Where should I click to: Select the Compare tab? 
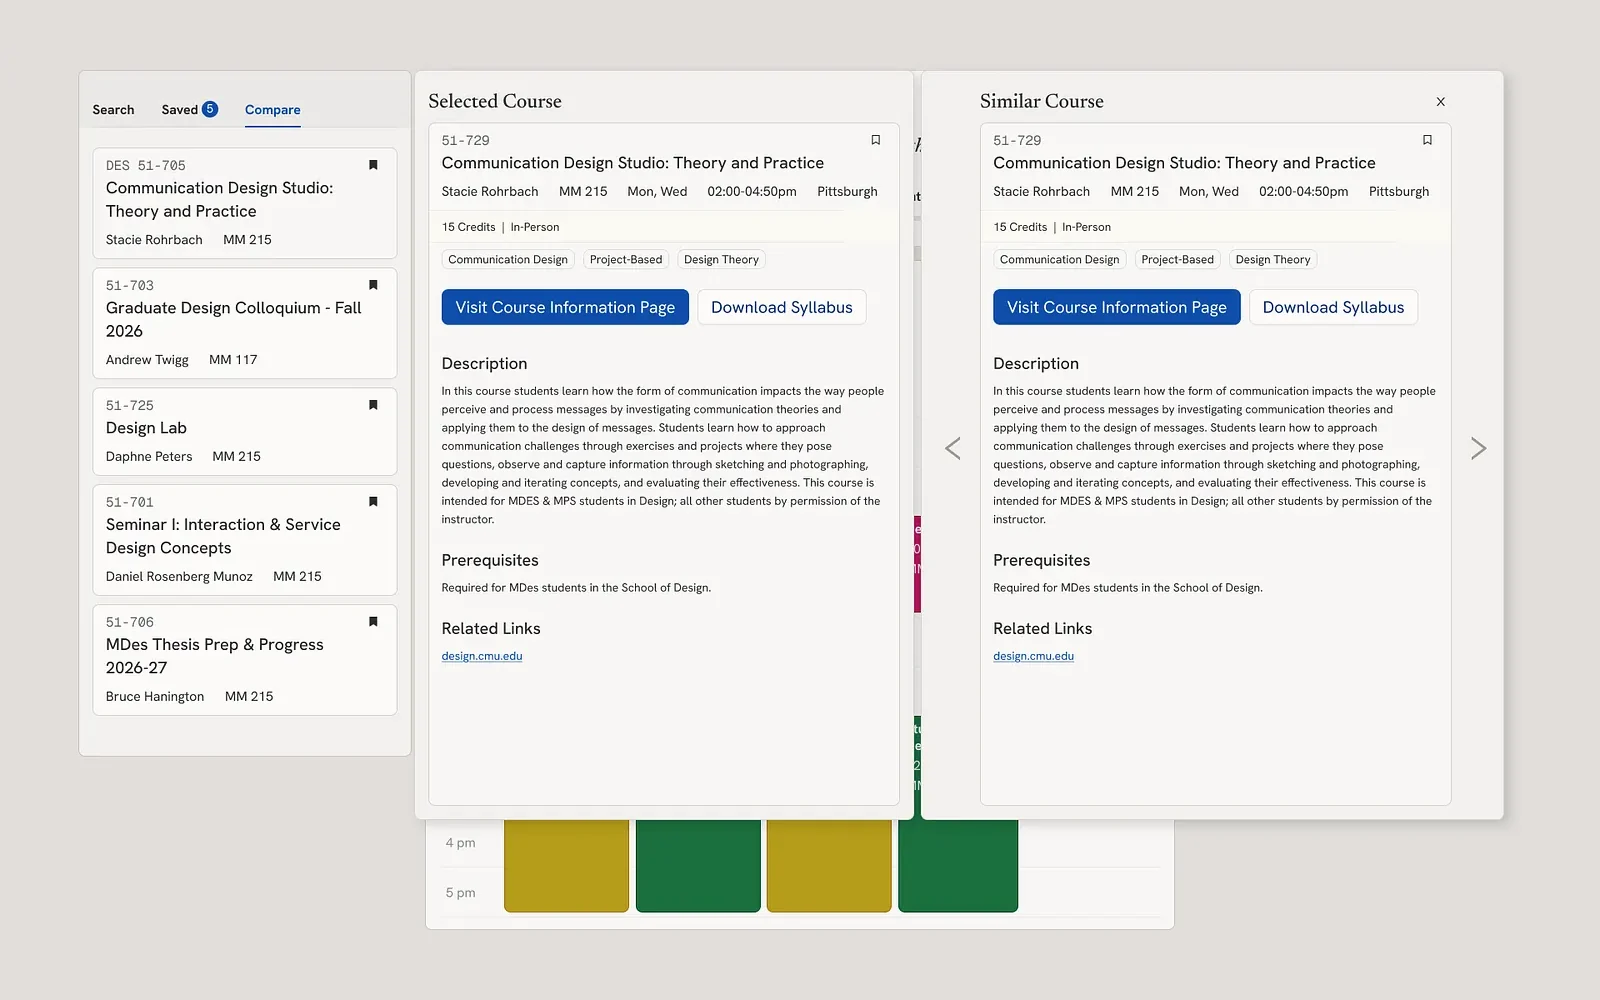272,110
